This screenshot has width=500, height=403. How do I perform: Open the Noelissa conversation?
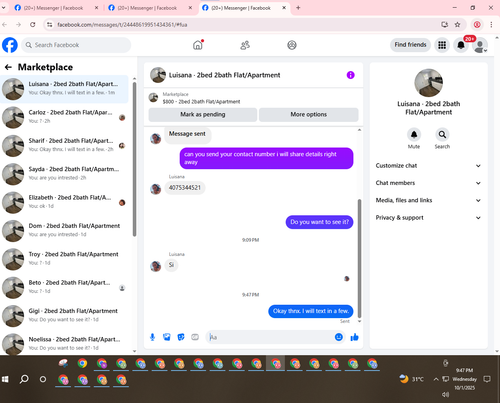tap(64, 344)
